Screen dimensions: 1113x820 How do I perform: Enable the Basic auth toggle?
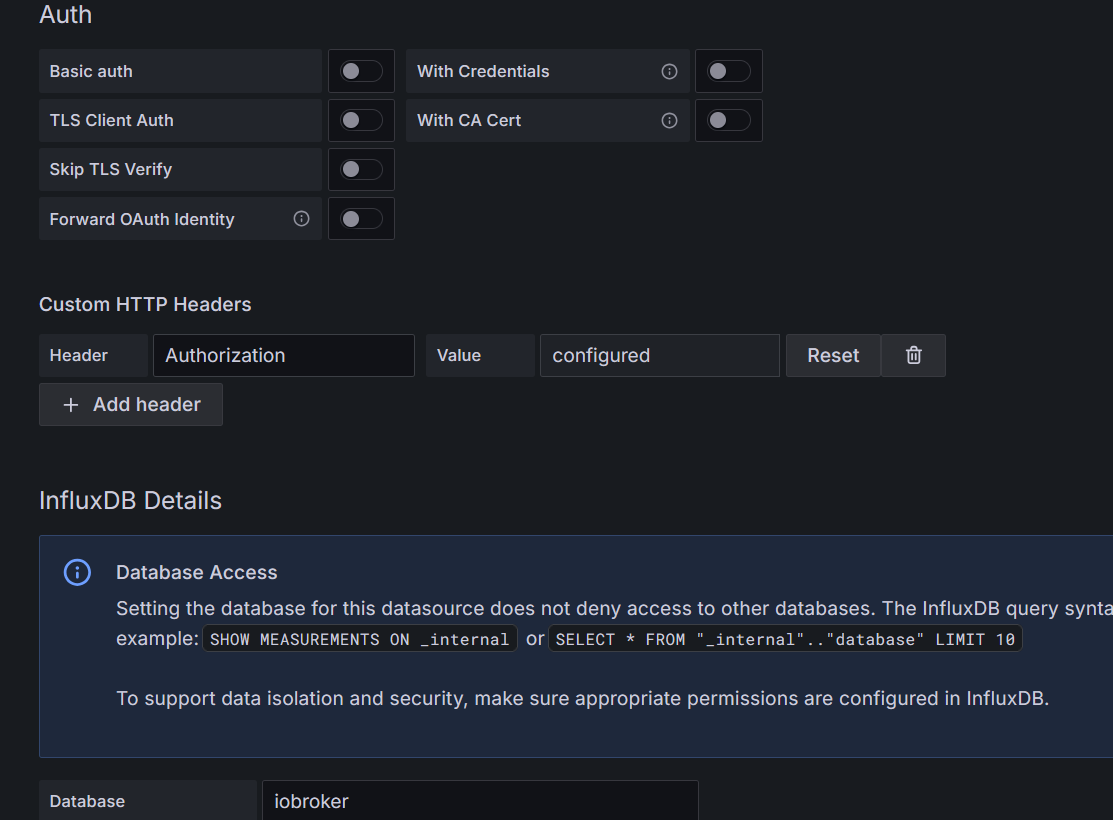pos(361,71)
